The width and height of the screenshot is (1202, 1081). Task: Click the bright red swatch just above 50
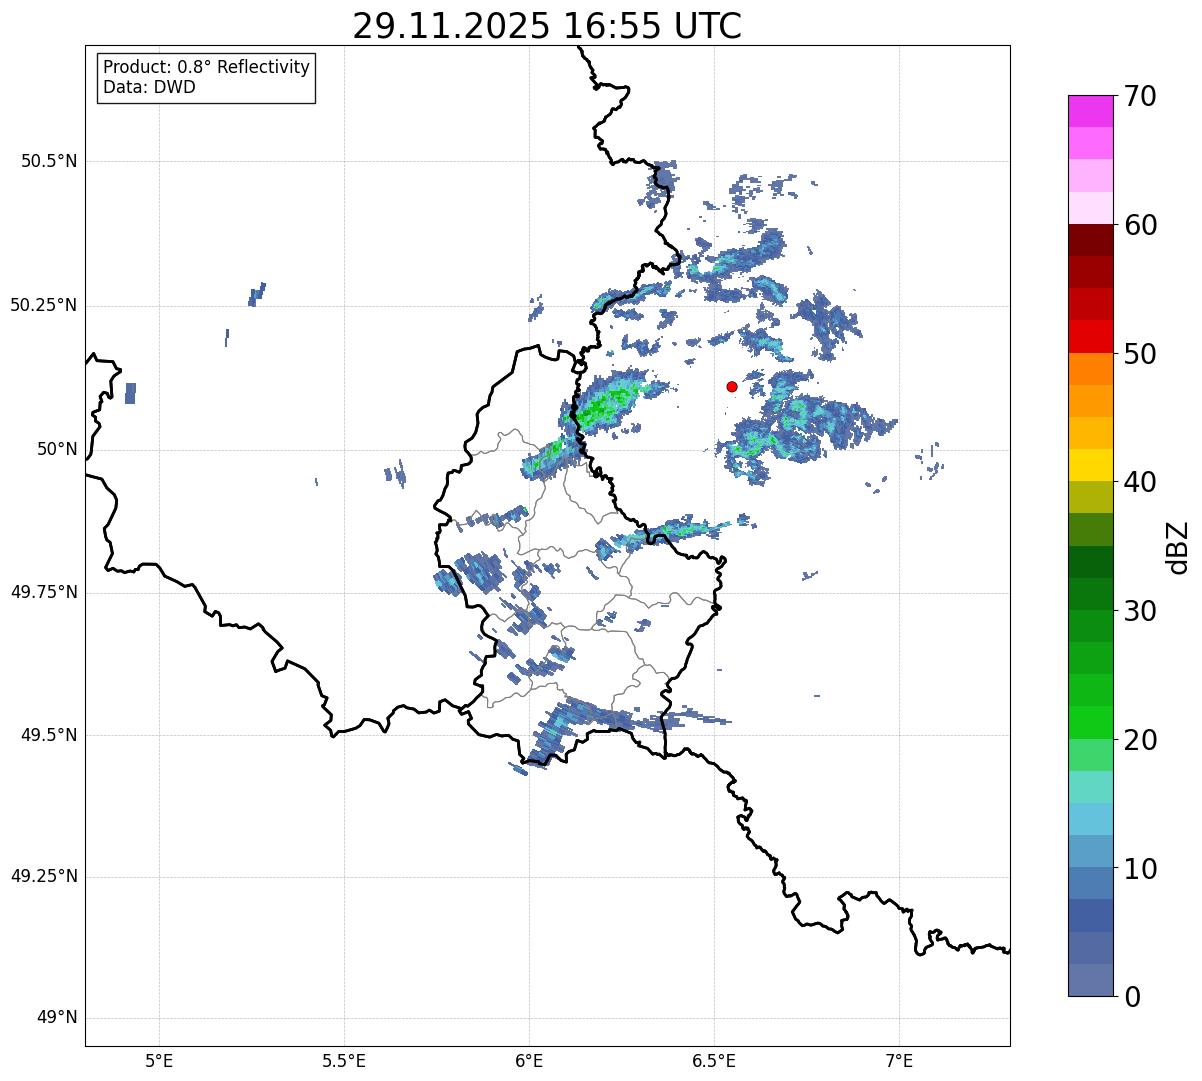1090,336
